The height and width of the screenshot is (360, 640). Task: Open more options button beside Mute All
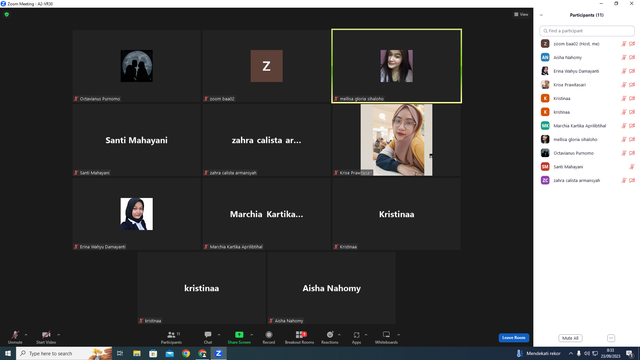click(611, 338)
